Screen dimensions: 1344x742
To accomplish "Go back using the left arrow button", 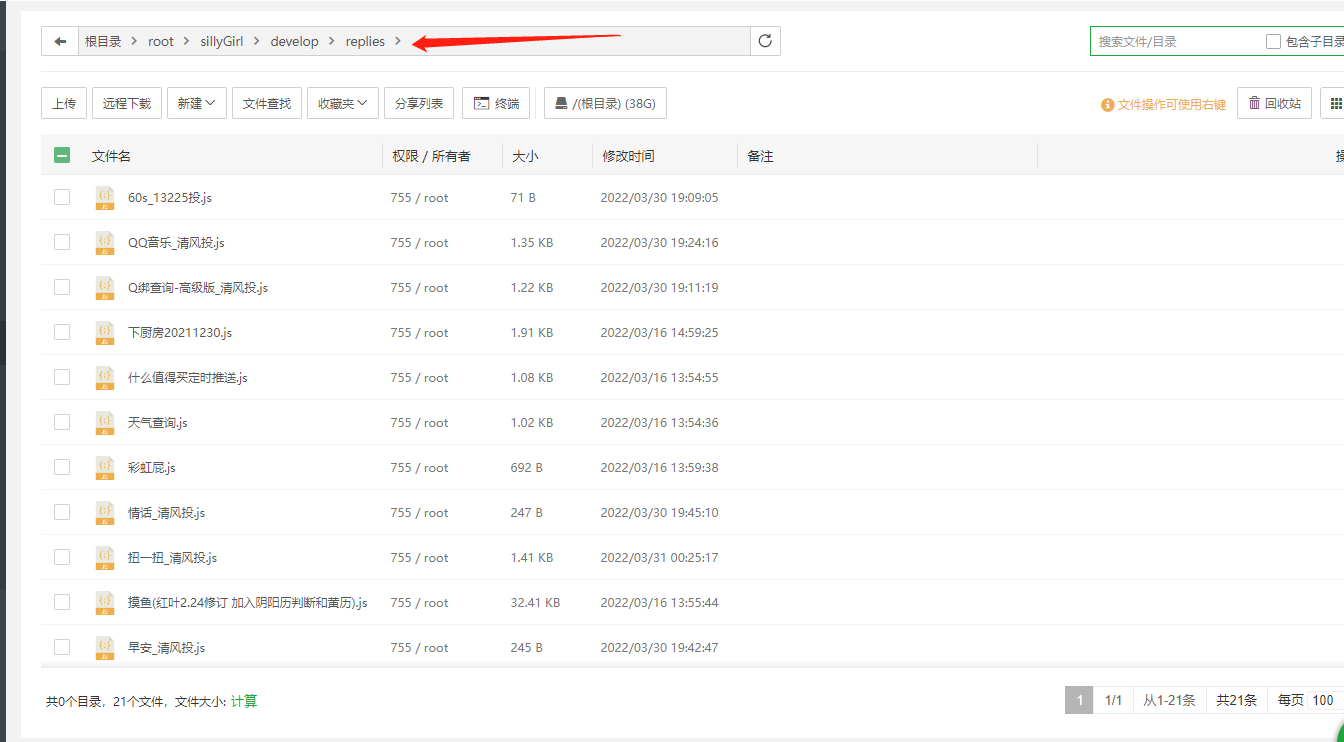I will (60, 41).
